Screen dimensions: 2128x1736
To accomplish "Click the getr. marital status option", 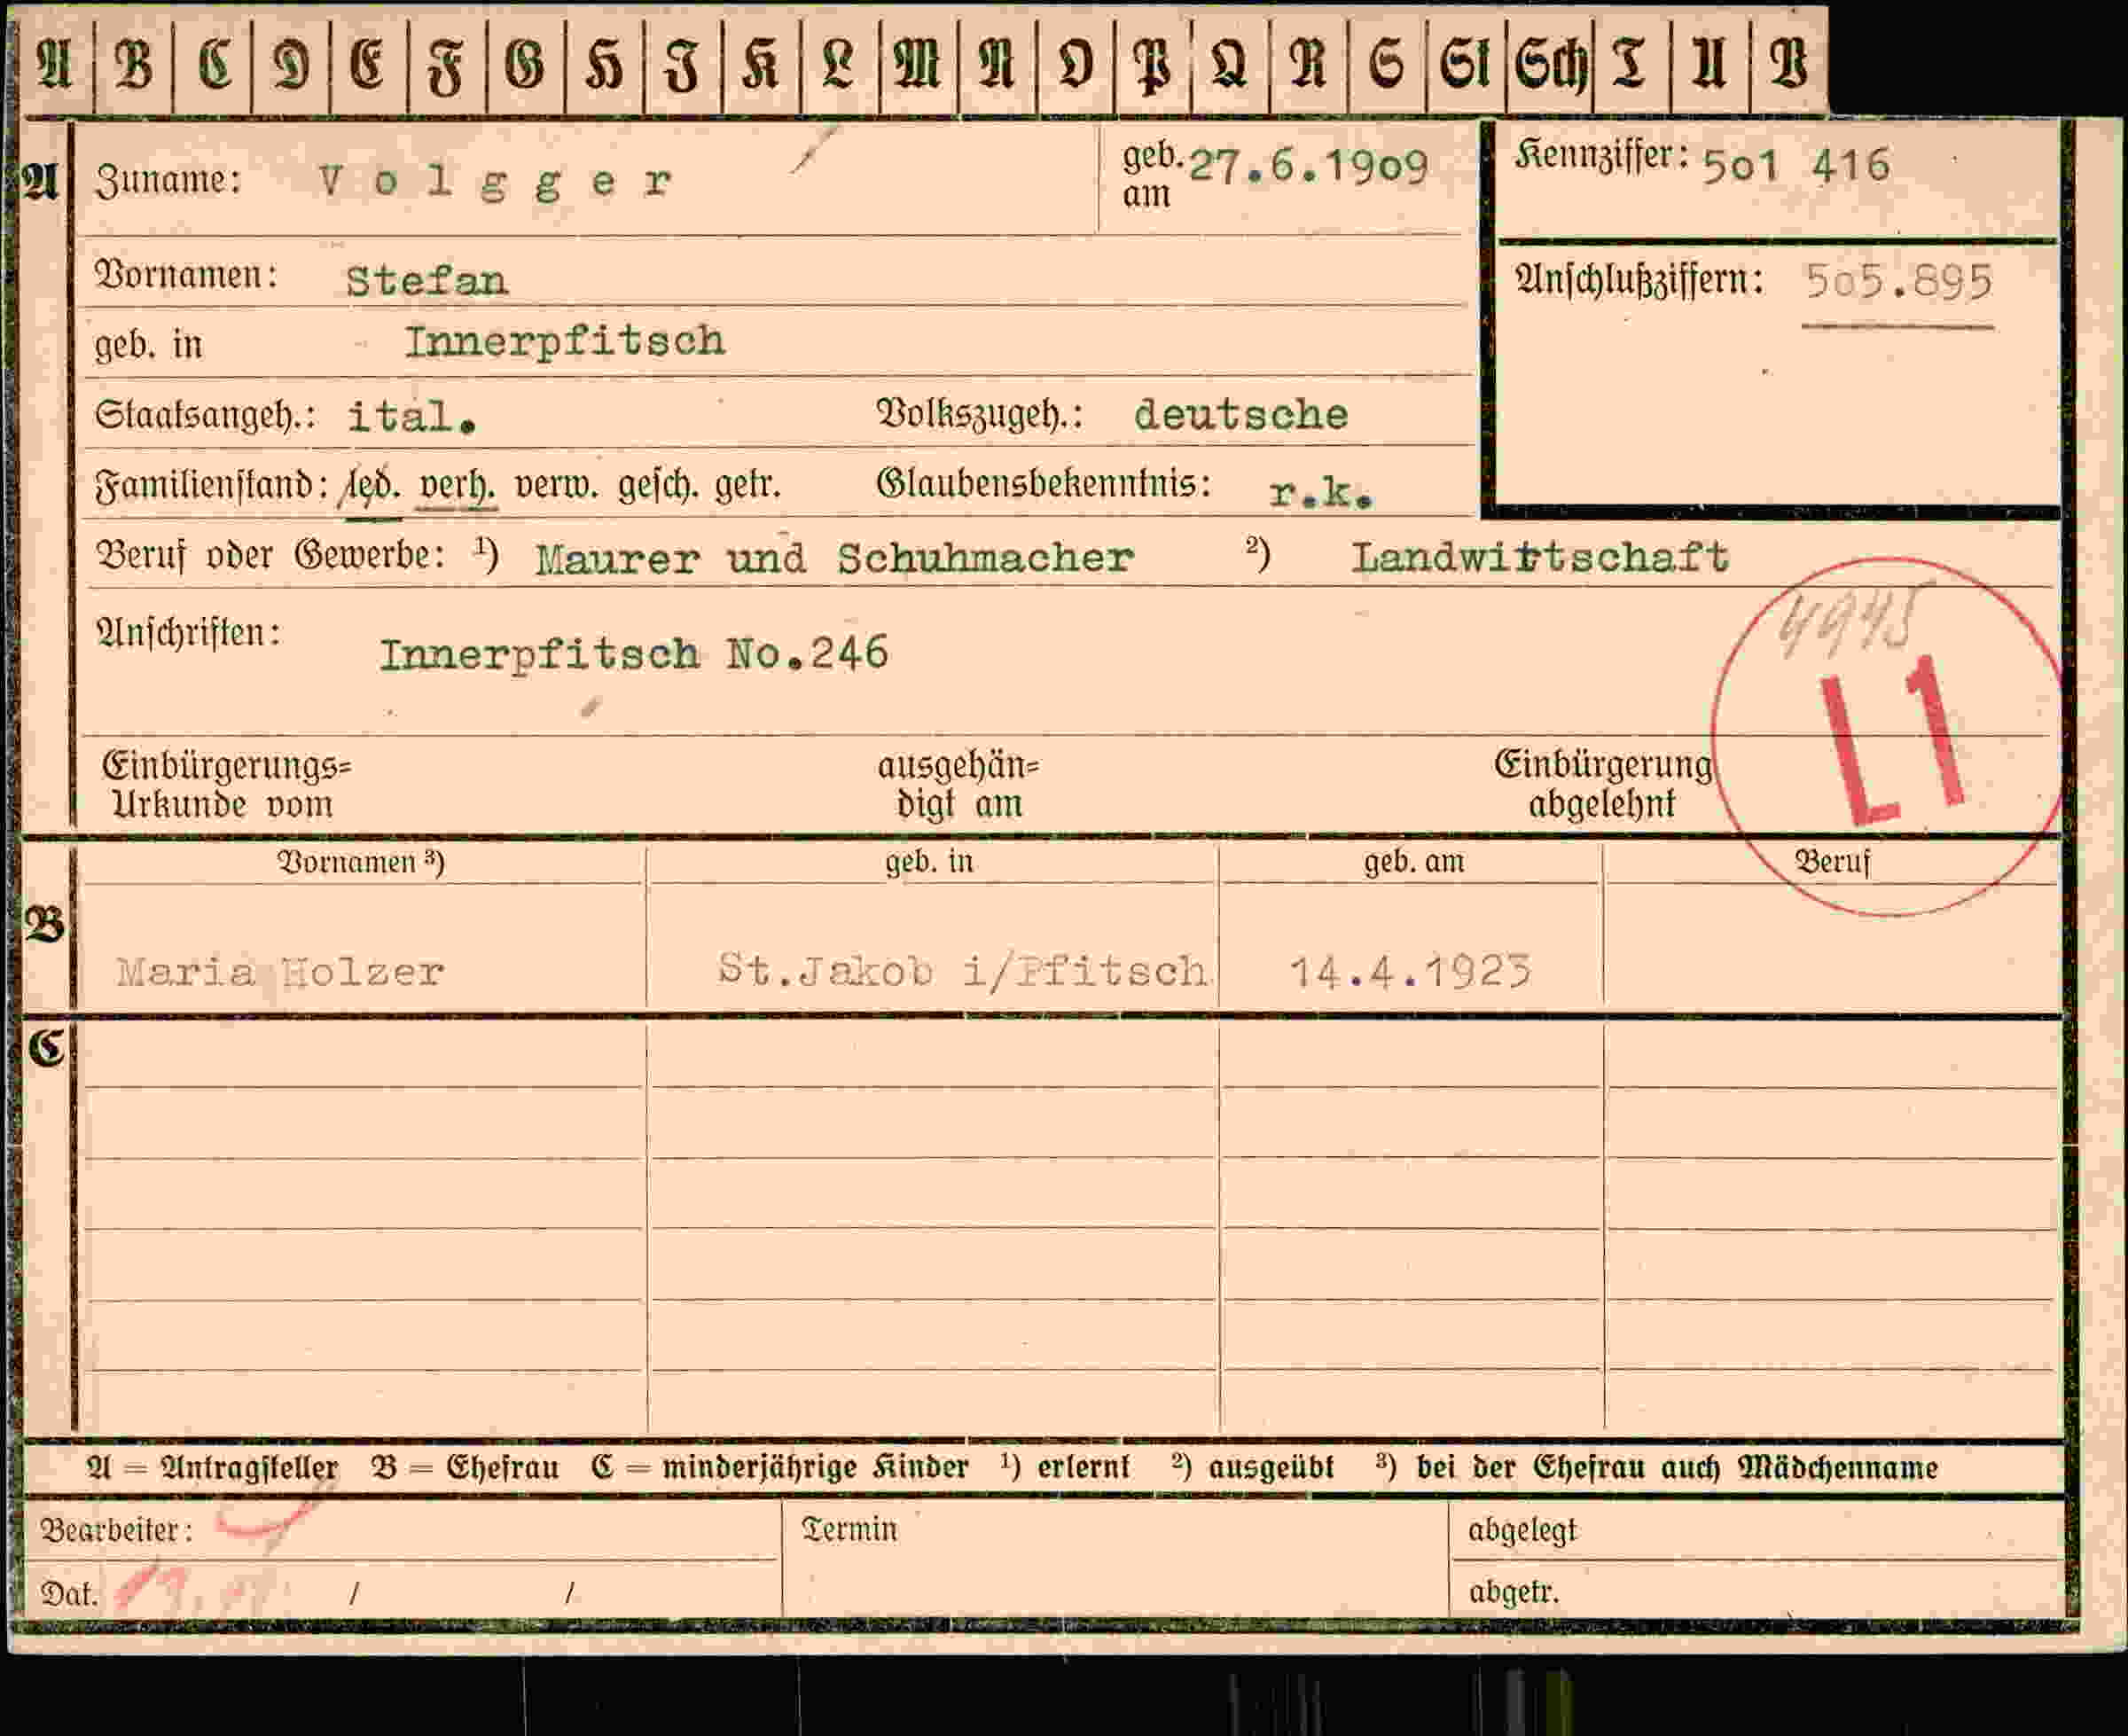I will point(747,486).
